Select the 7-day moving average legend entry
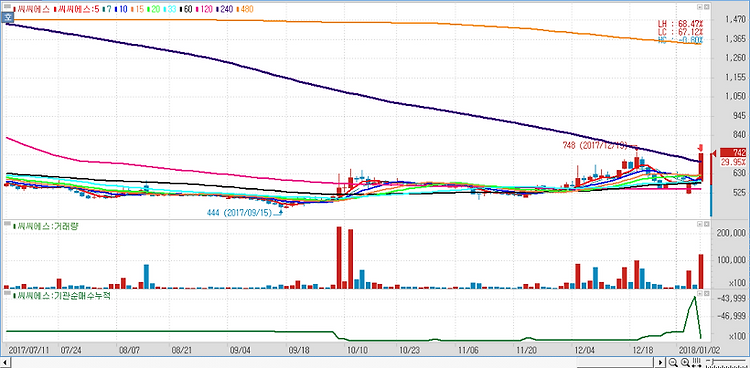 pyautogui.click(x=106, y=9)
